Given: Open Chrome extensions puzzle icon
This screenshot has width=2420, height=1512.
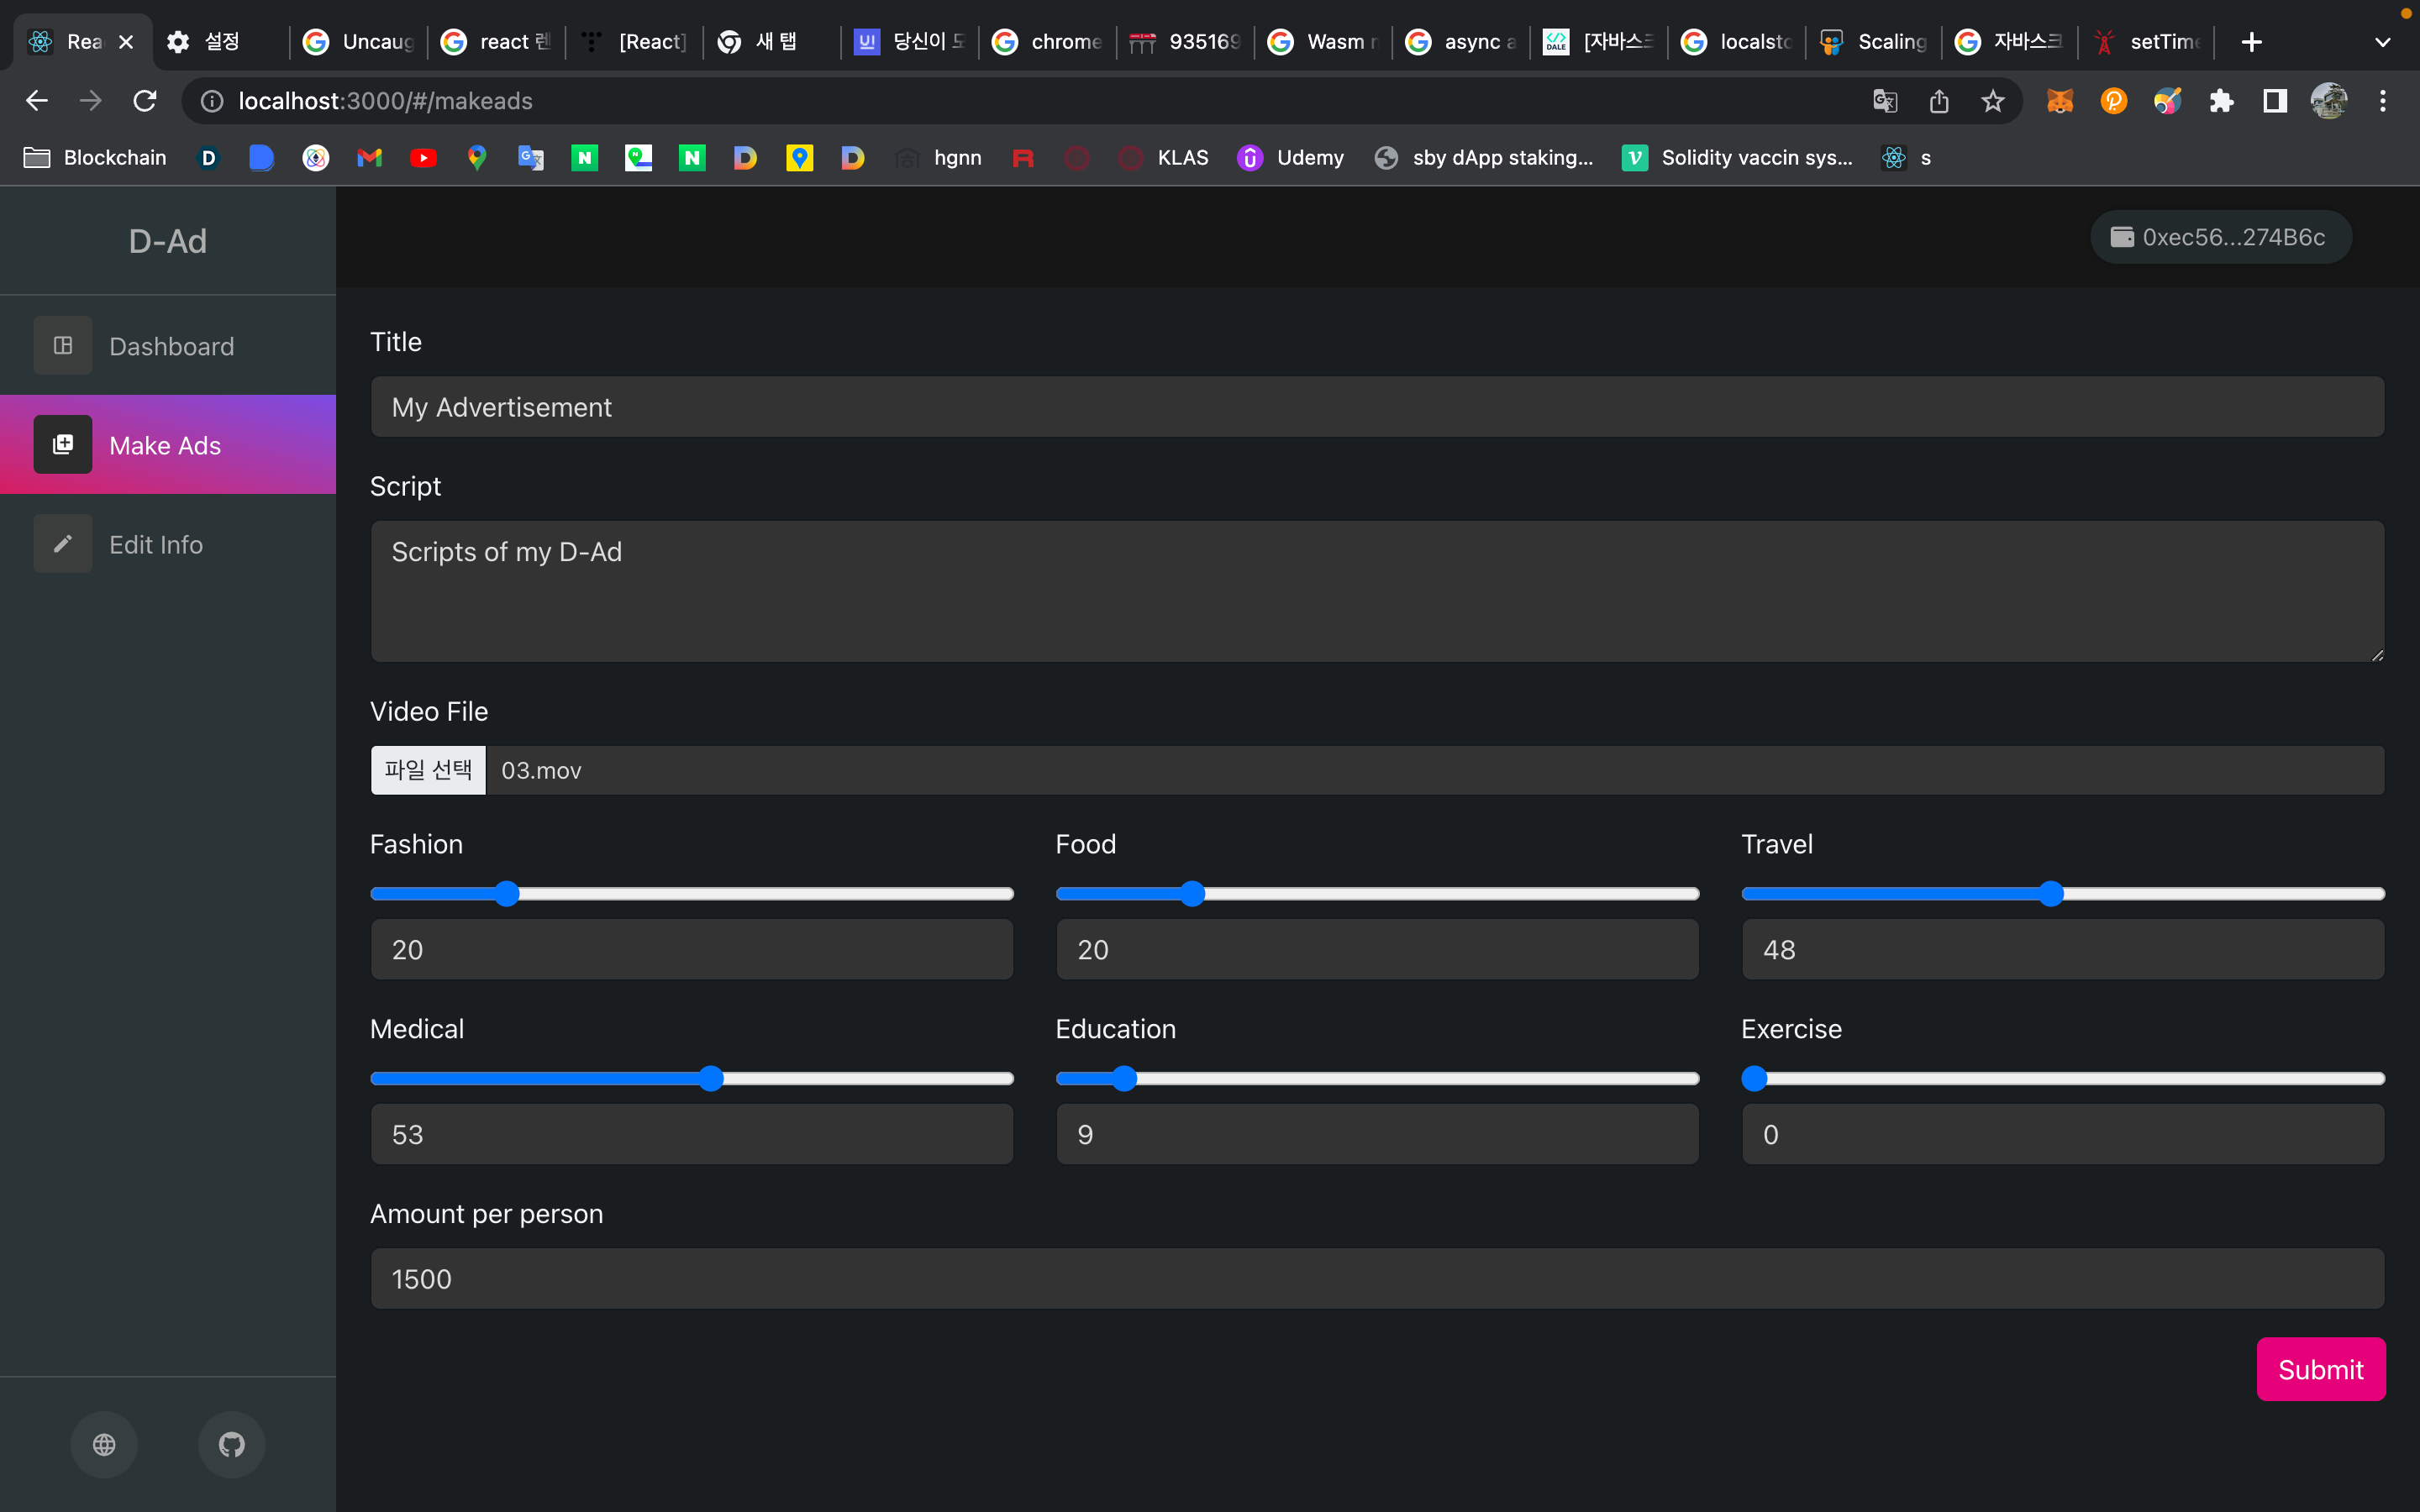Looking at the screenshot, I should pos(2221,101).
